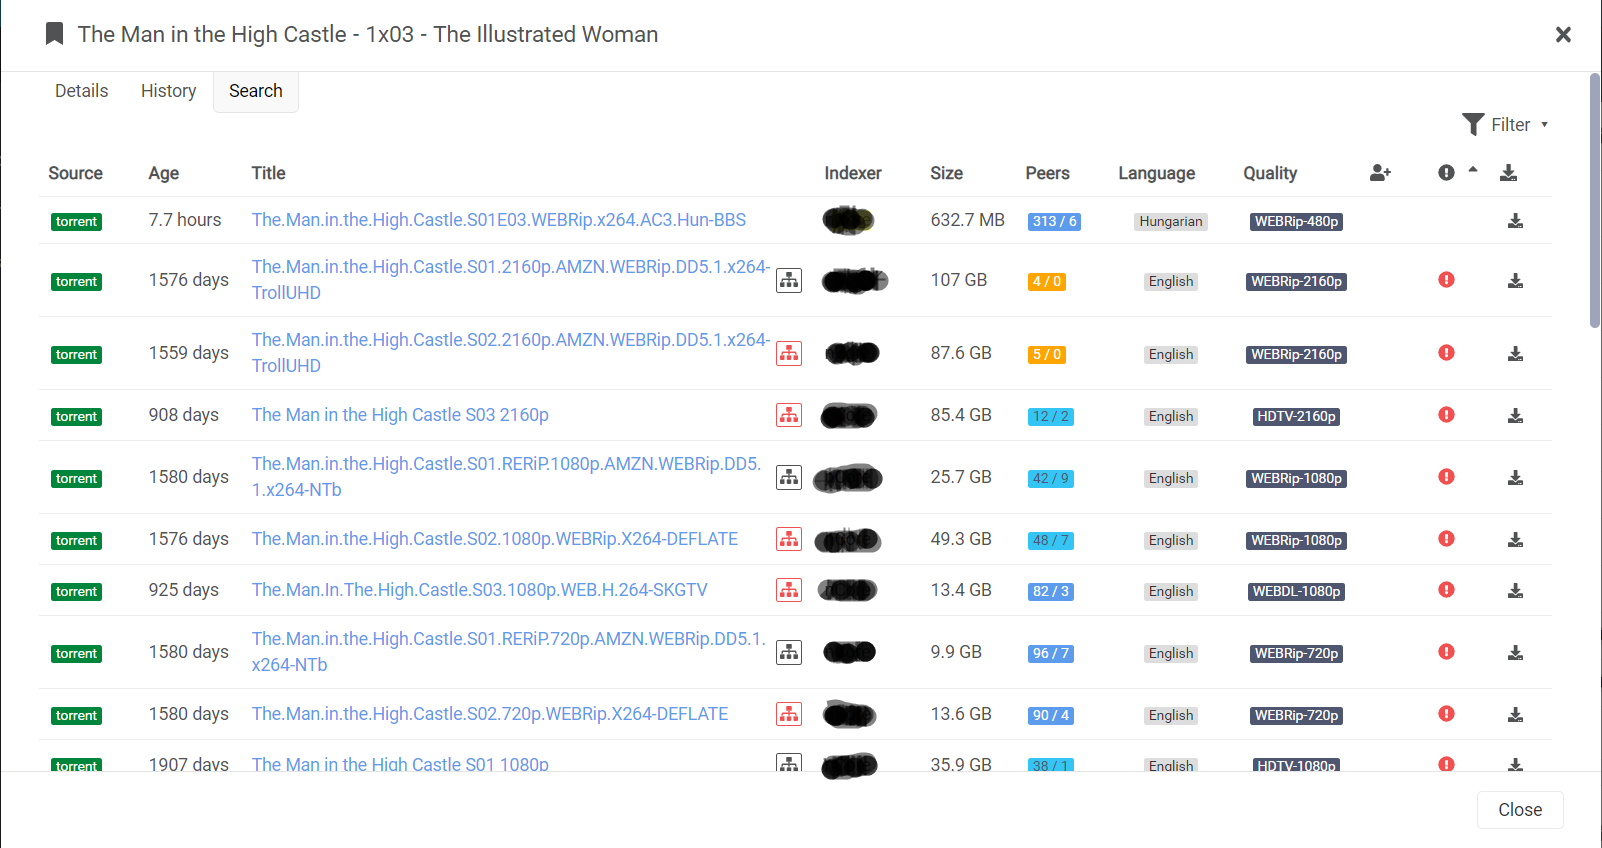Image resolution: width=1602 pixels, height=848 pixels.
Task: Click season pack icon for S02 1080p DEFLATE
Action: pyautogui.click(x=789, y=540)
